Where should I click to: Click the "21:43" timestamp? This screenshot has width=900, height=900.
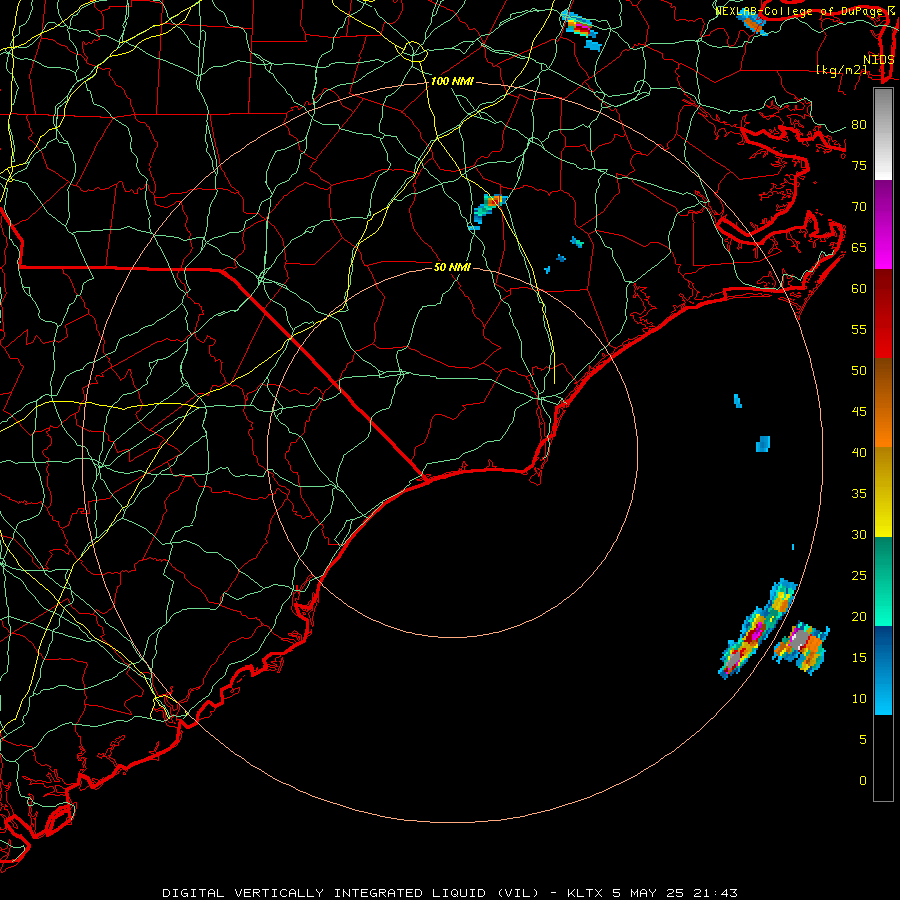coord(717,893)
